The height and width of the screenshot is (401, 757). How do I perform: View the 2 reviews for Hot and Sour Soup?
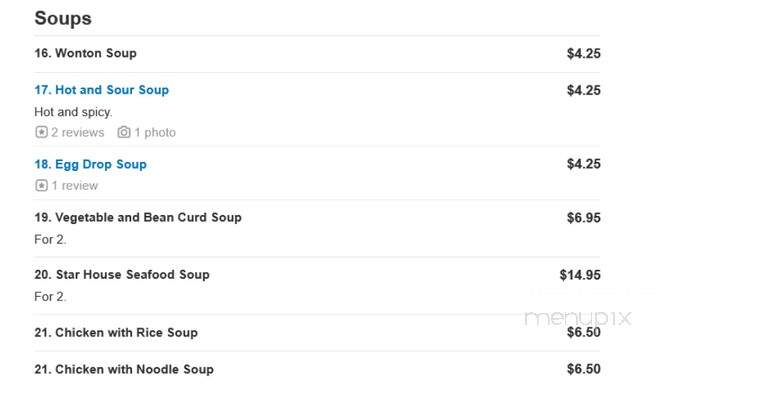[x=78, y=132]
